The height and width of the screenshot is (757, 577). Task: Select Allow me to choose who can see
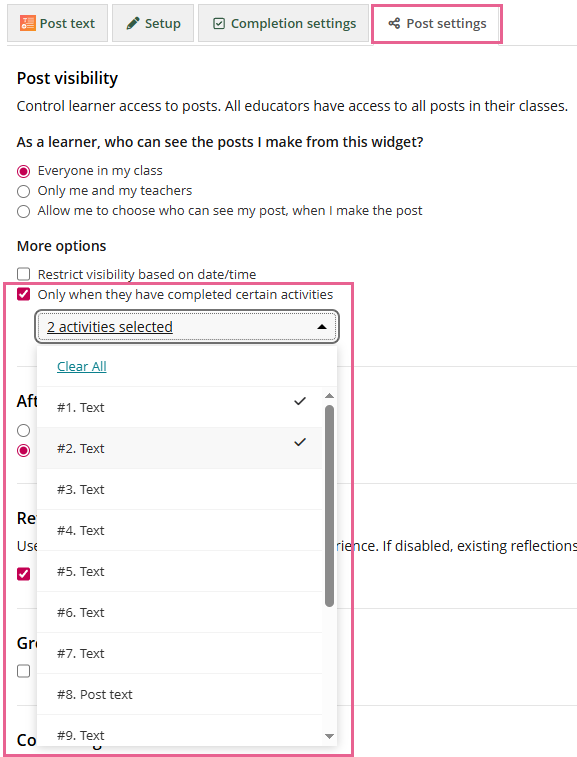click(x=23, y=211)
